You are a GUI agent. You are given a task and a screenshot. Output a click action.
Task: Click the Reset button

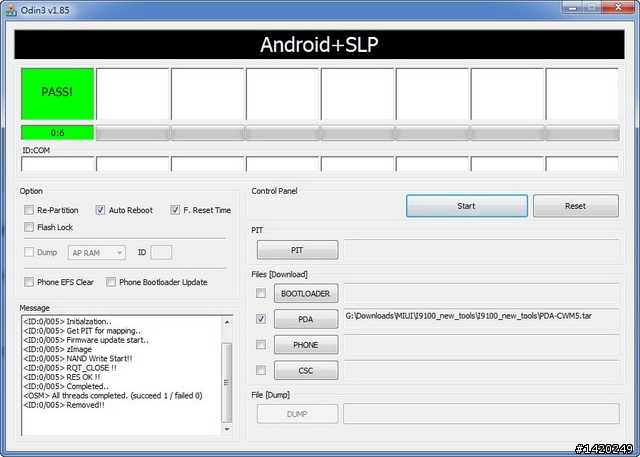576,206
